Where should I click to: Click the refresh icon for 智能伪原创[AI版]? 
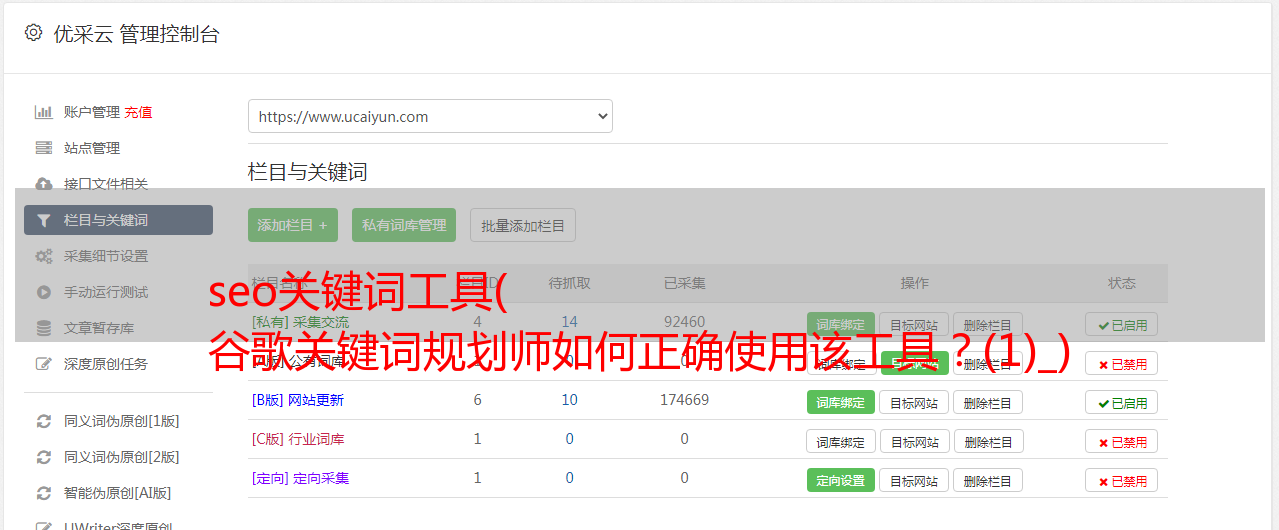tap(44, 493)
